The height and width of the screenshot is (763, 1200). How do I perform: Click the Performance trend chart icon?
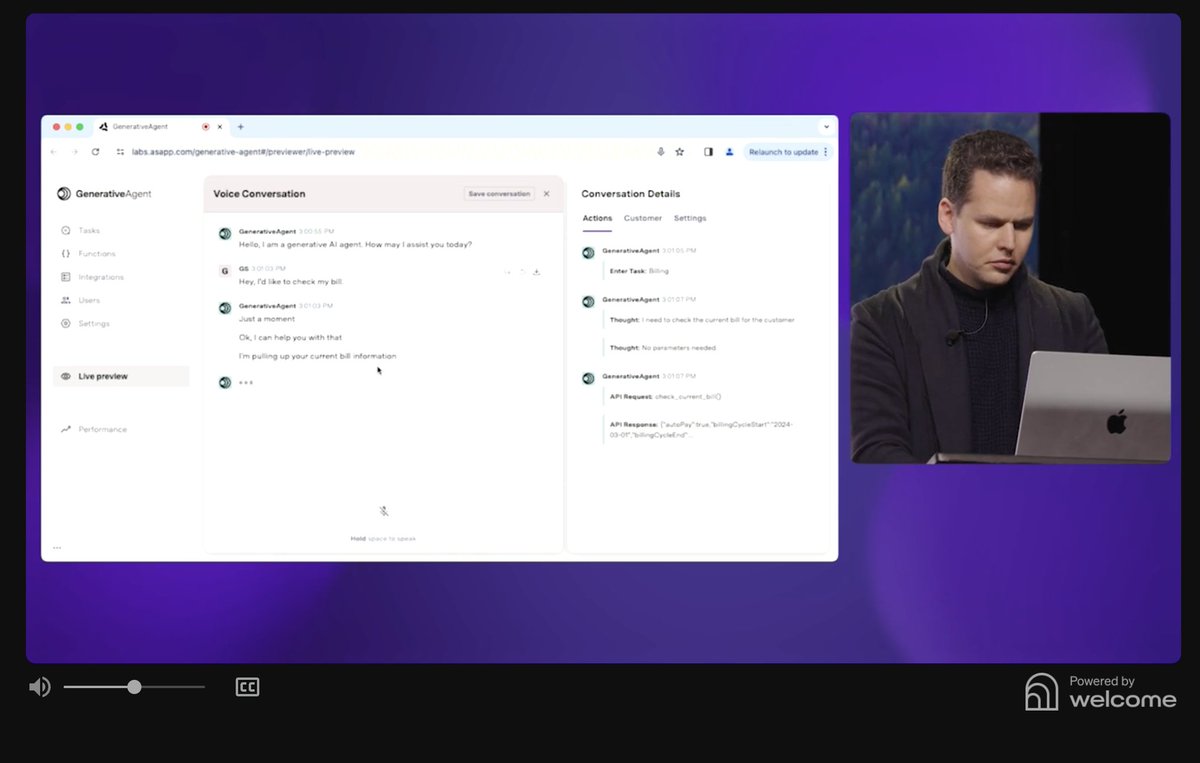(66, 429)
